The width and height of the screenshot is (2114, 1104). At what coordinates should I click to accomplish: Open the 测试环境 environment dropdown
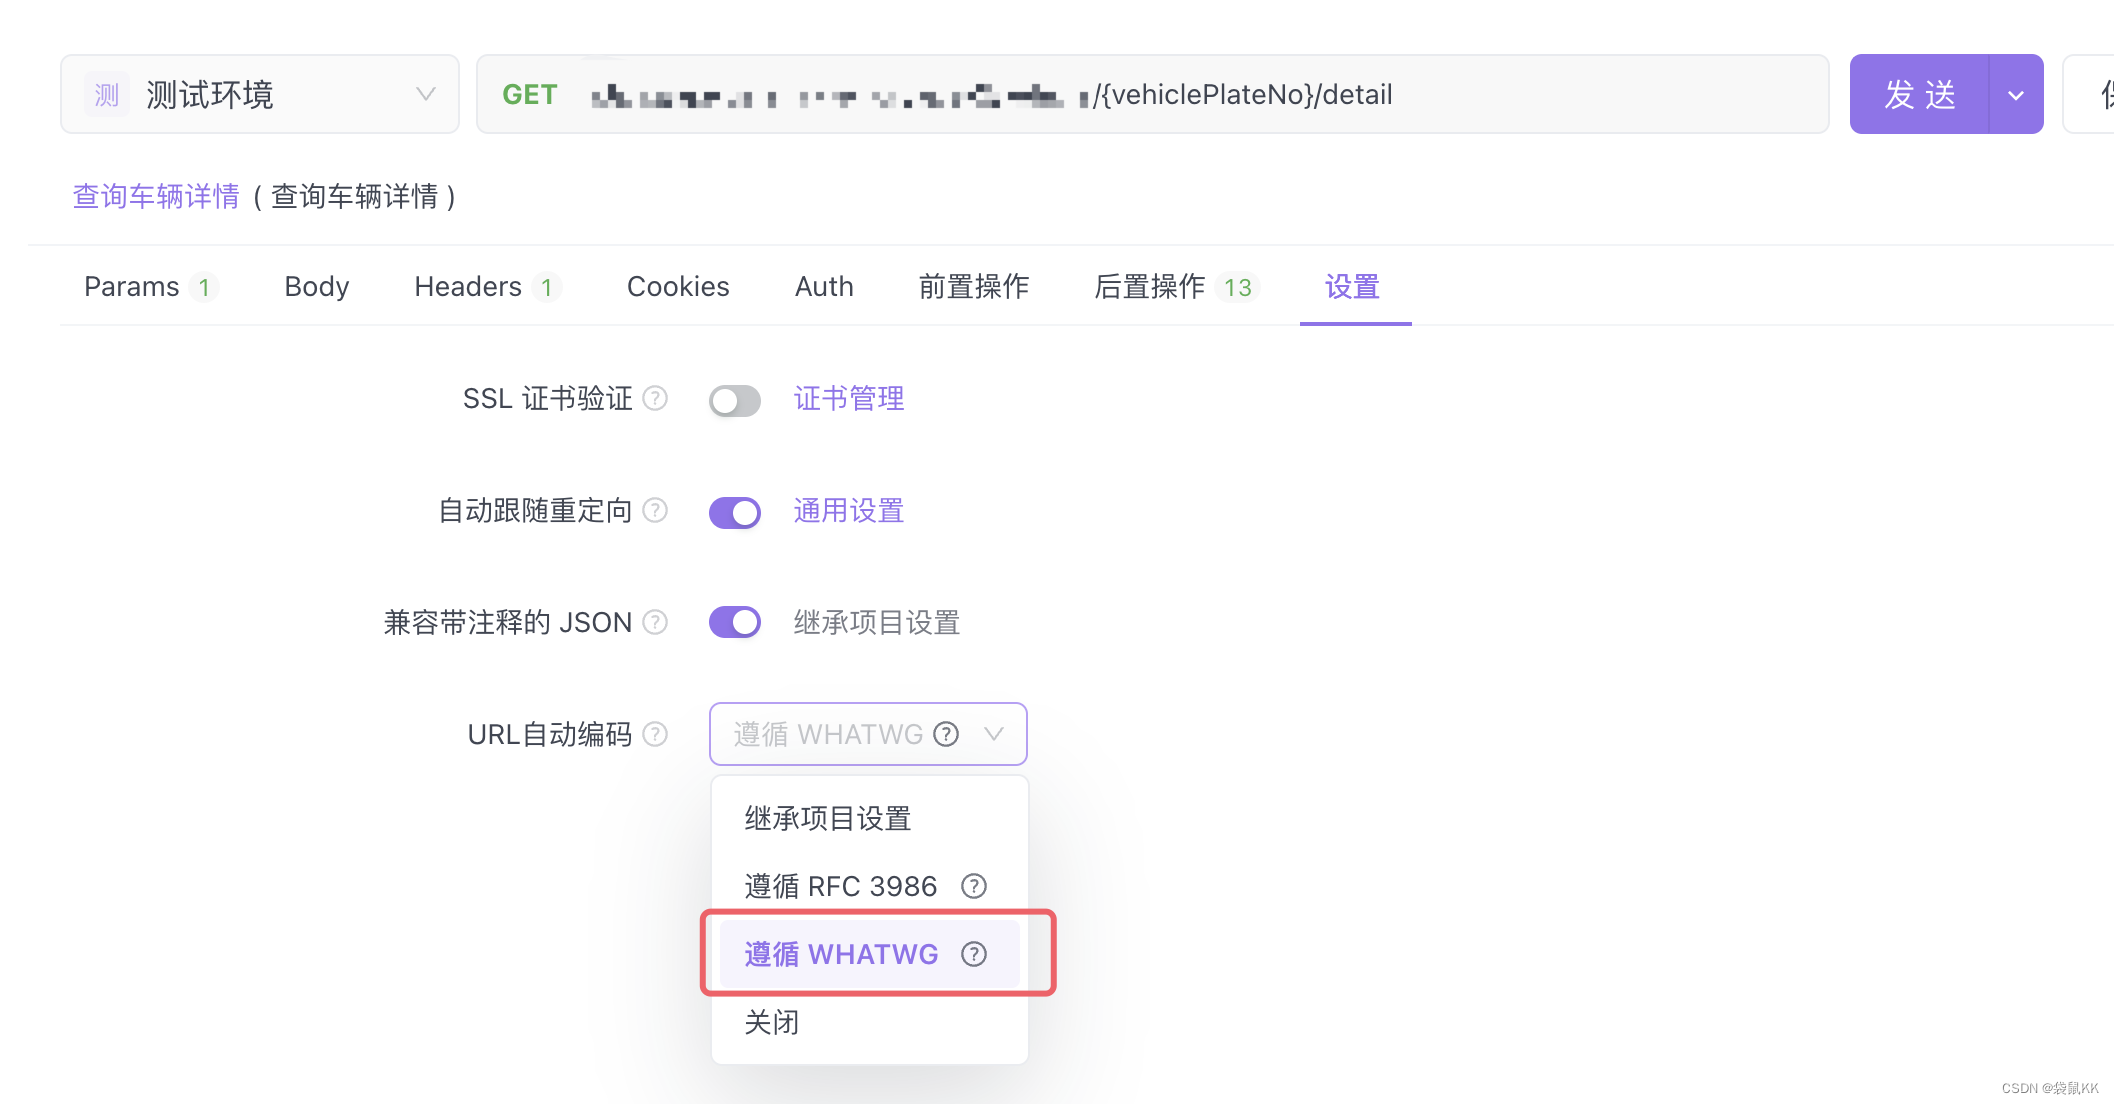[260, 95]
